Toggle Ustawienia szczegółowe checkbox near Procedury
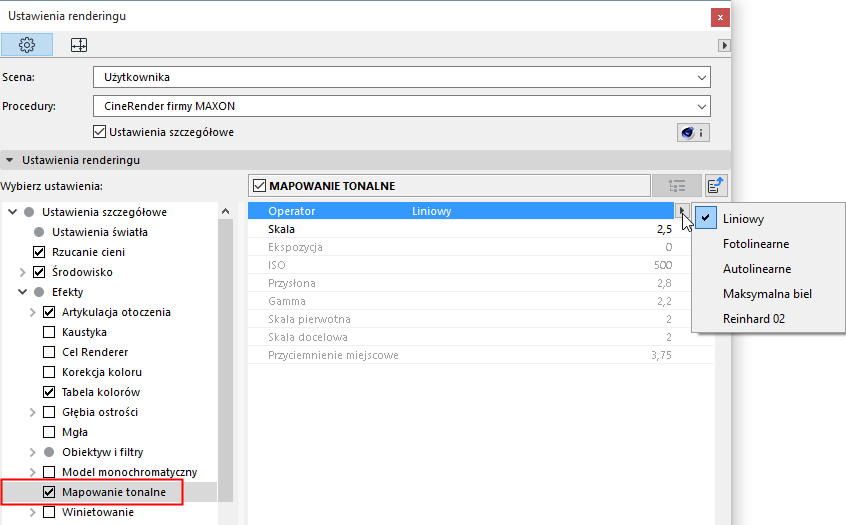The image size is (846, 525). coord(99,132)
